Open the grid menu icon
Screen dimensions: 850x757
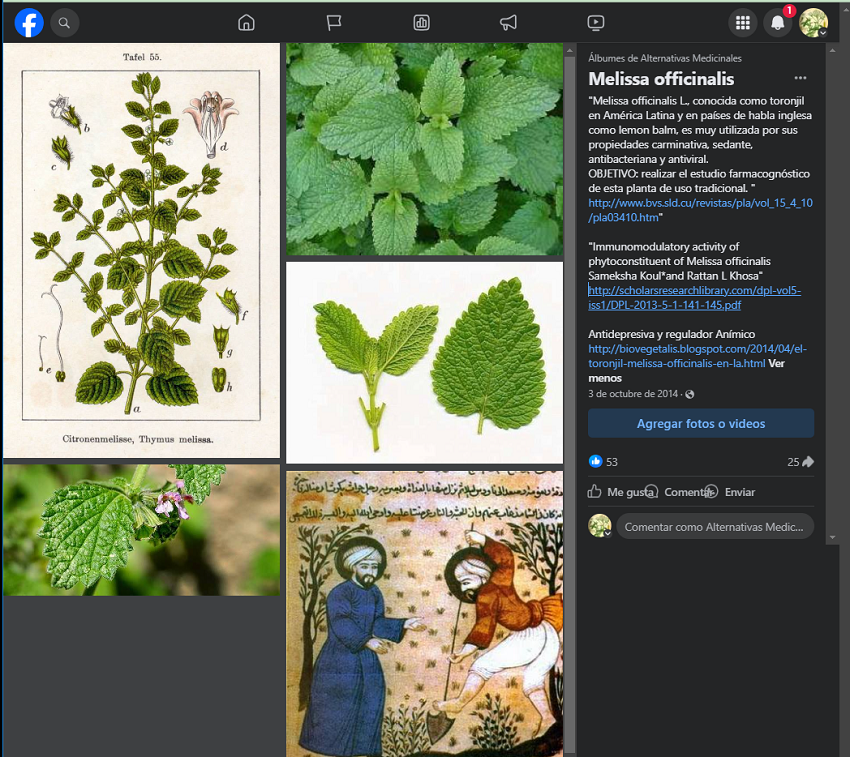coord(742,22)
